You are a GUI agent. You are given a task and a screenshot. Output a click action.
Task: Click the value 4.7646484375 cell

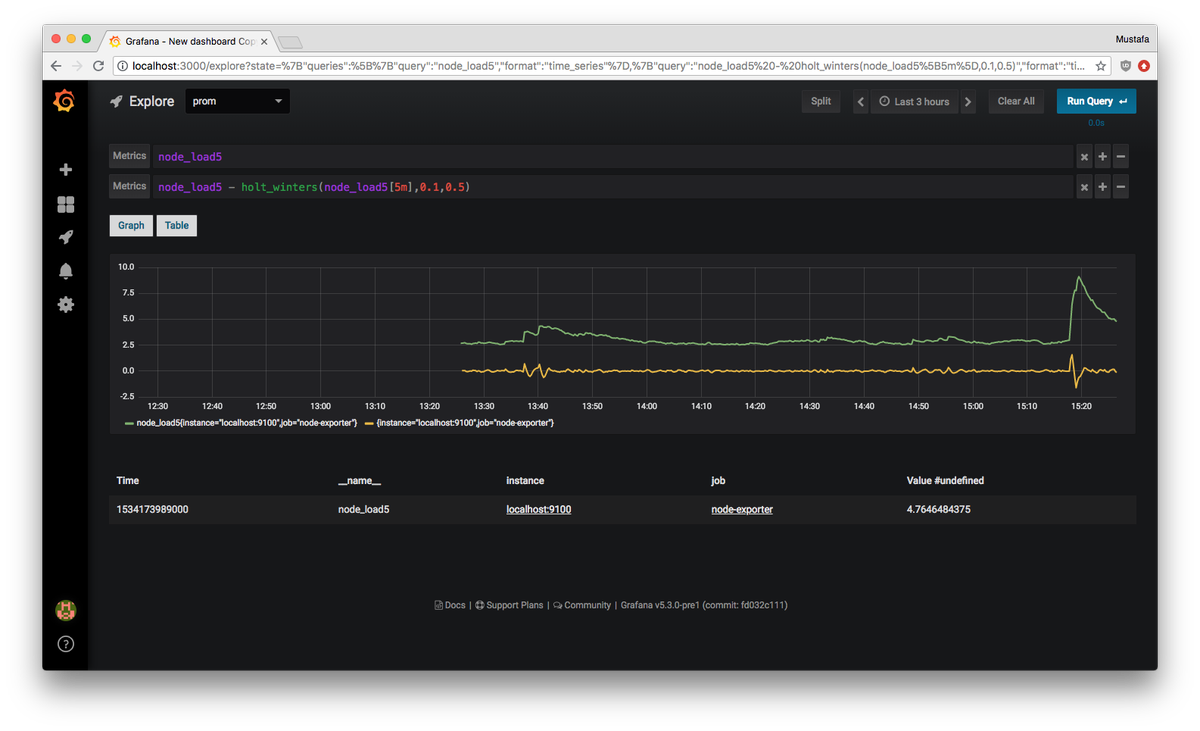pyautogui.click(x=939, y=509)
